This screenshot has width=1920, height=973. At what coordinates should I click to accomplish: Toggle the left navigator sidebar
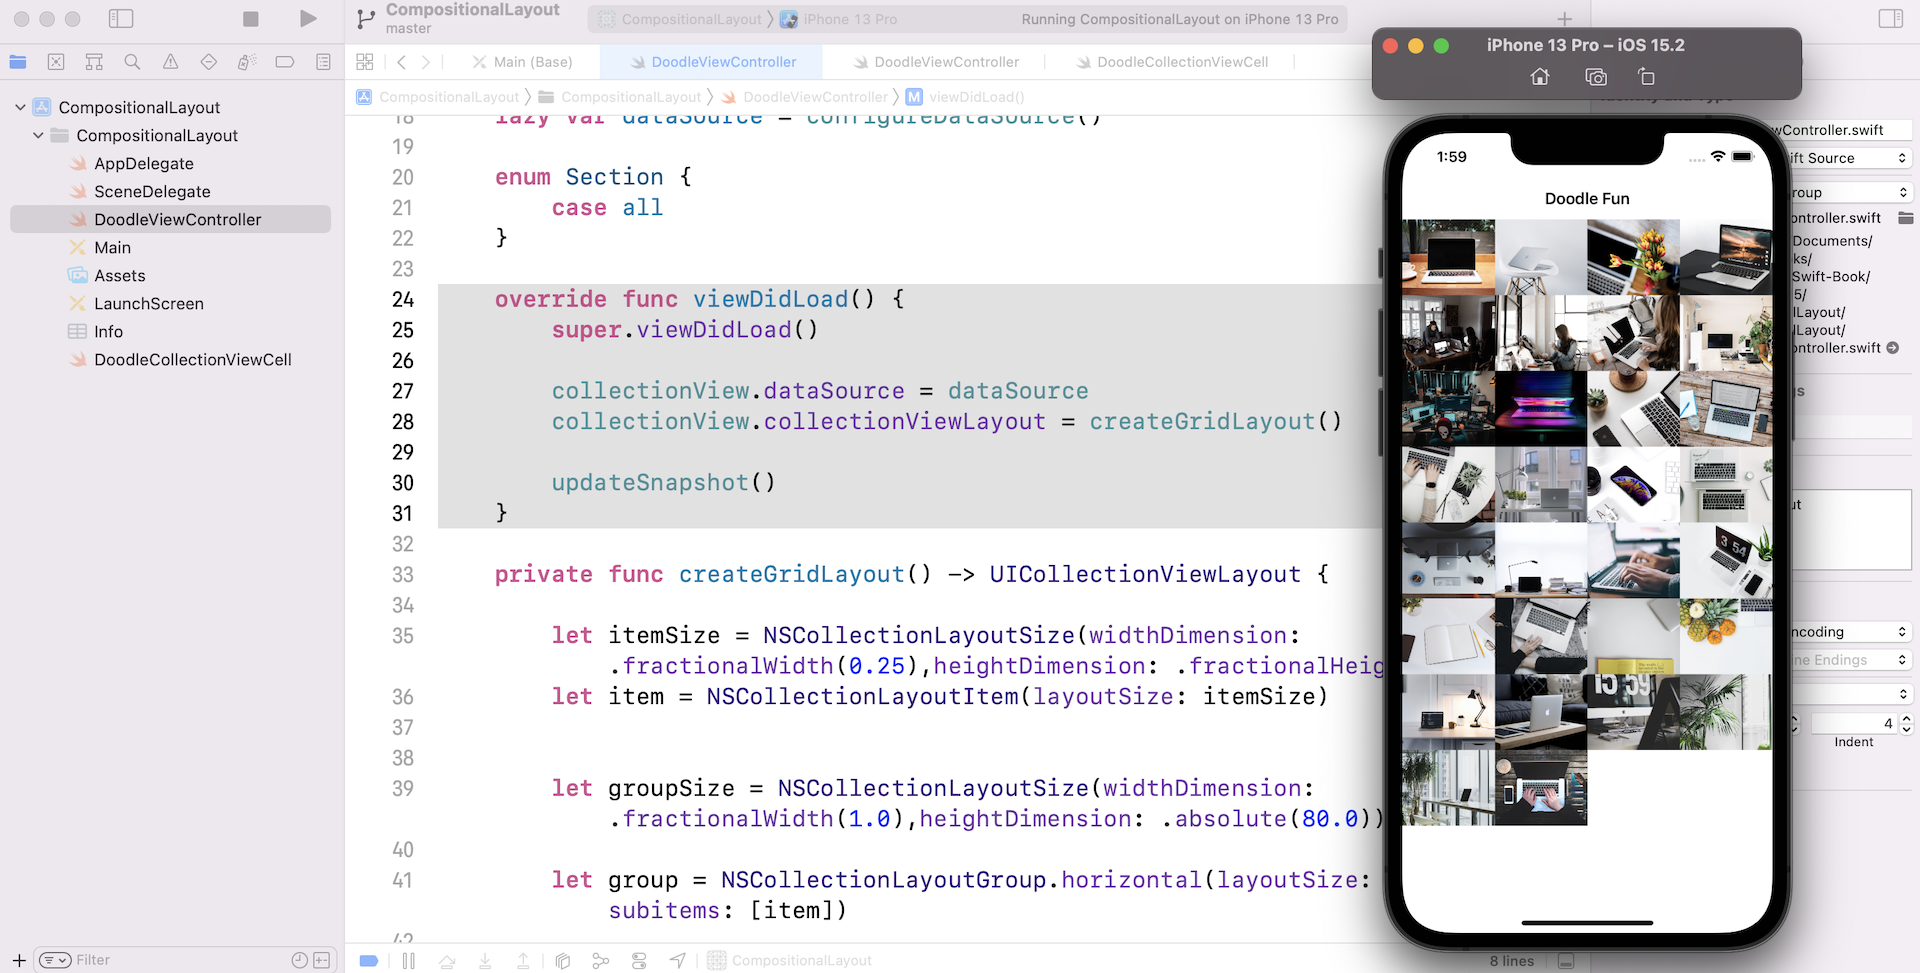[x=121, y=19]
